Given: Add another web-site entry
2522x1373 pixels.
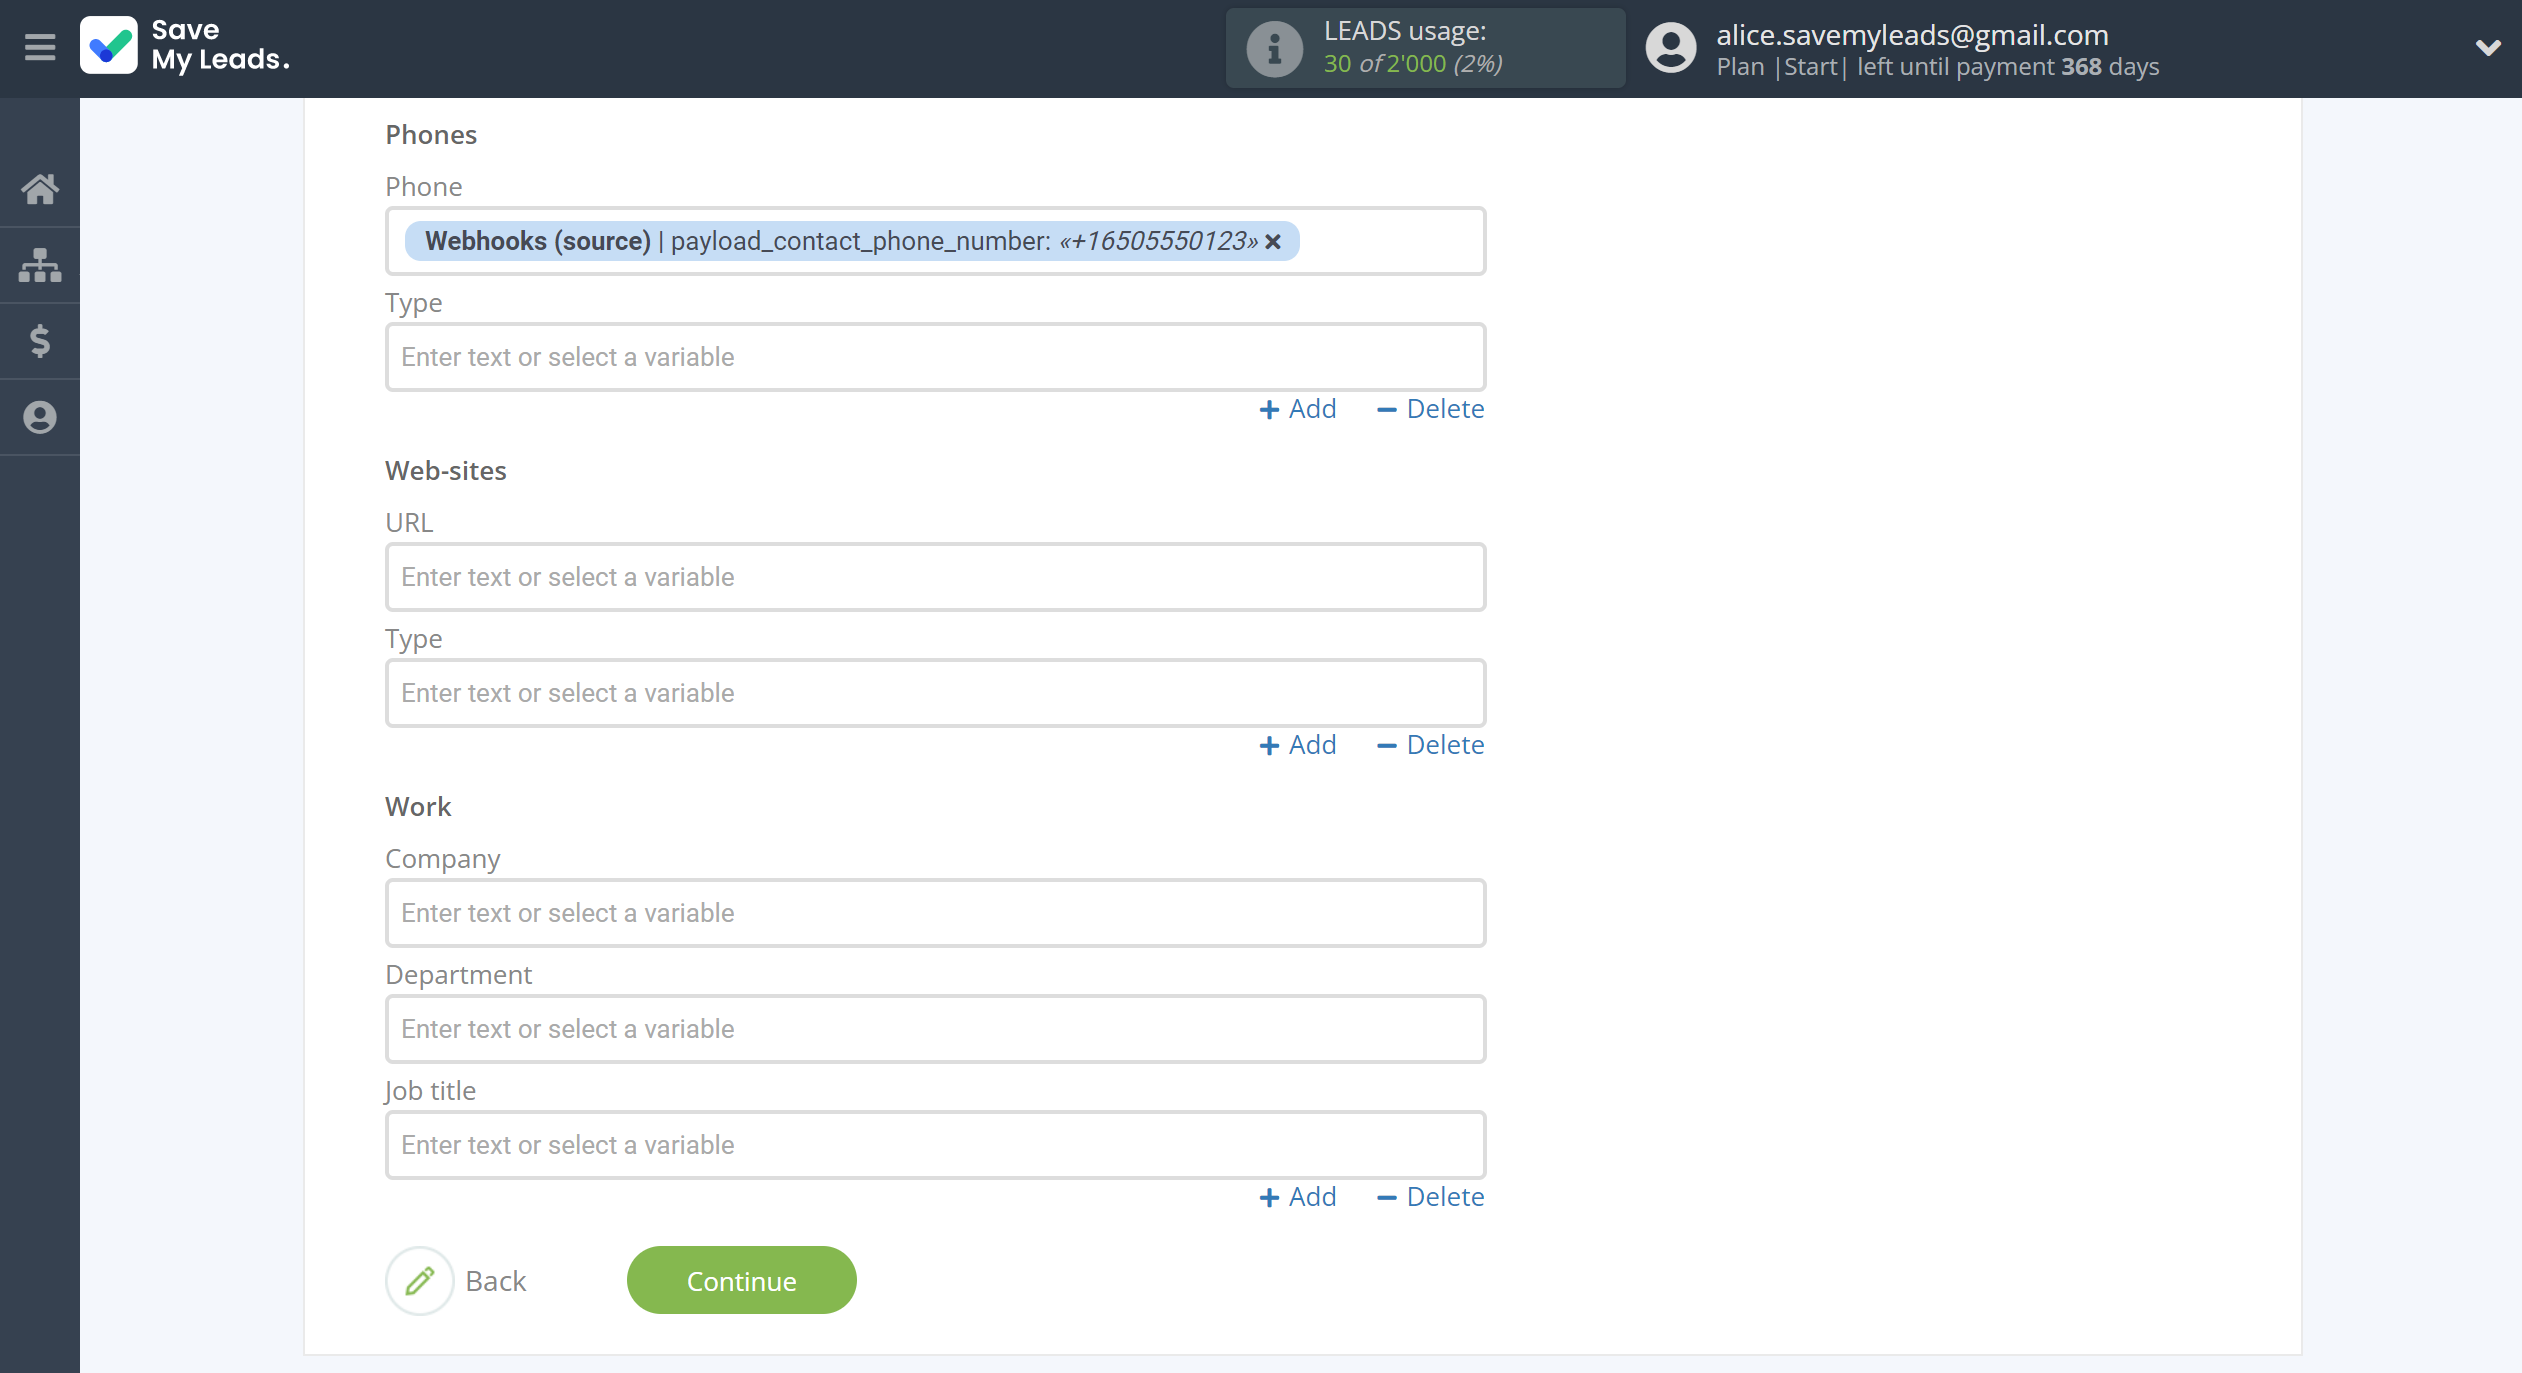Looking at the screenshot, I should tap(1297, 745).
